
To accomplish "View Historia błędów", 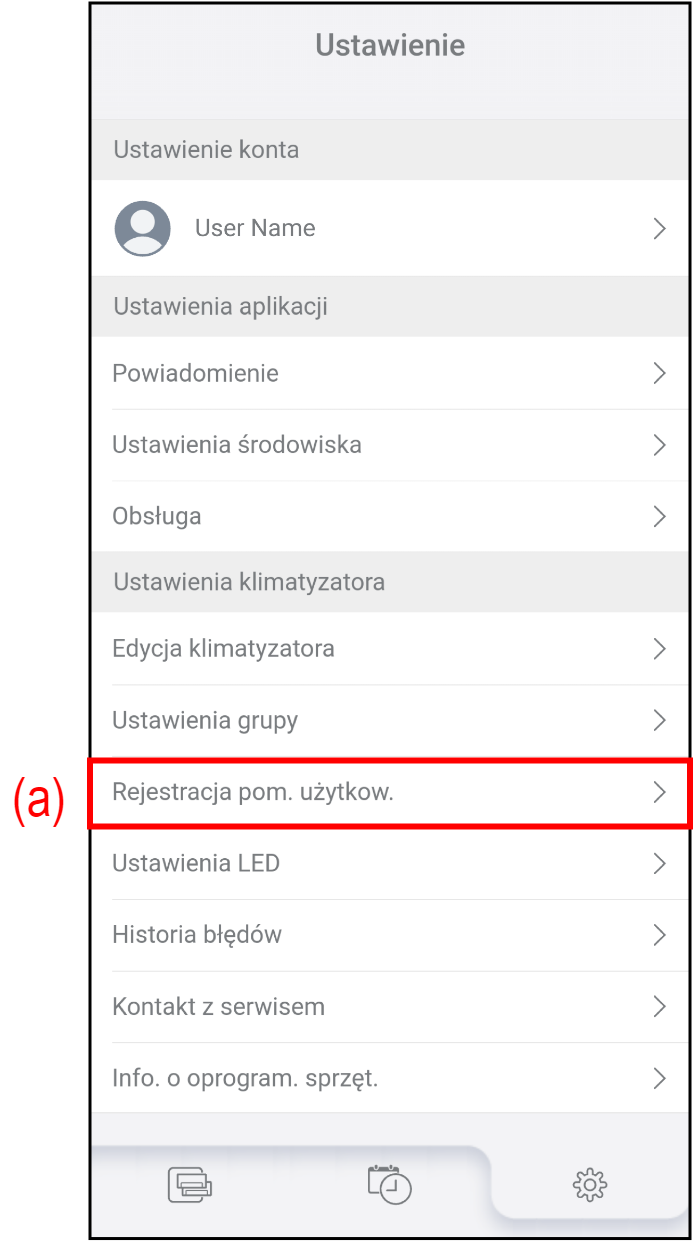I will point(197,935).
